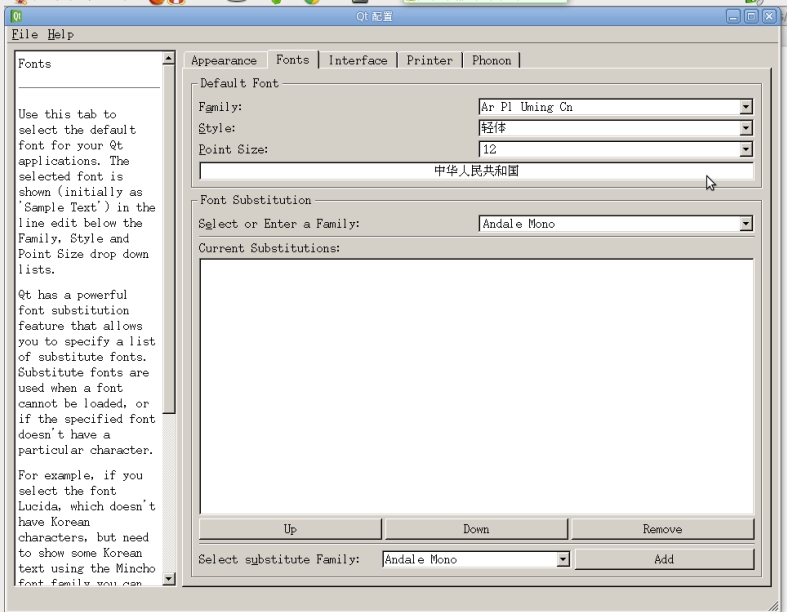Minimize the Qt configuration window
The height and width of the screenshot is (612, 787).
733,17
